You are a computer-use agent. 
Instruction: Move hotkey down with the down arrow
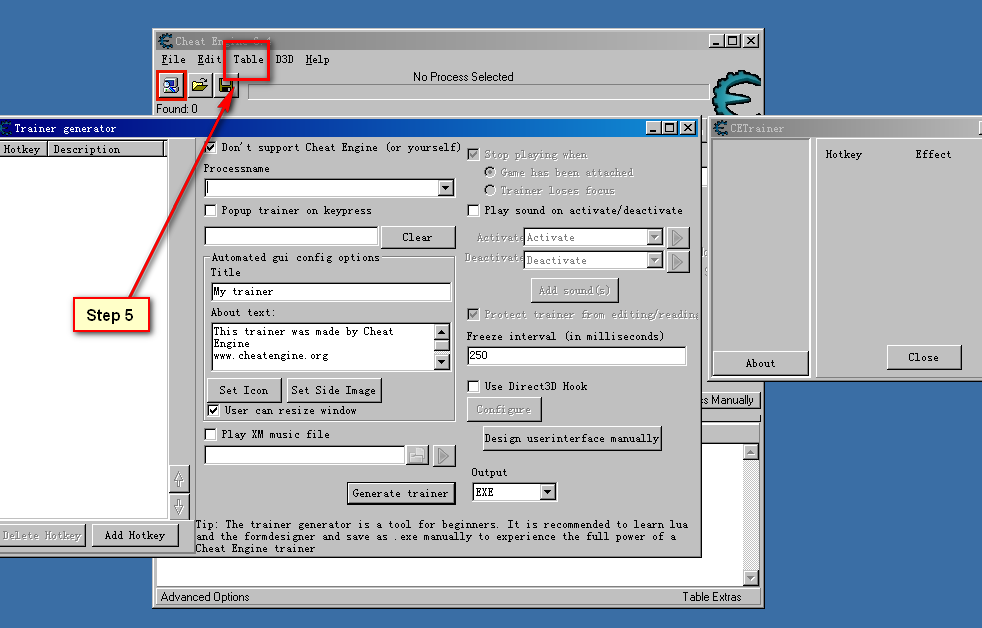(x=179, y=506)
